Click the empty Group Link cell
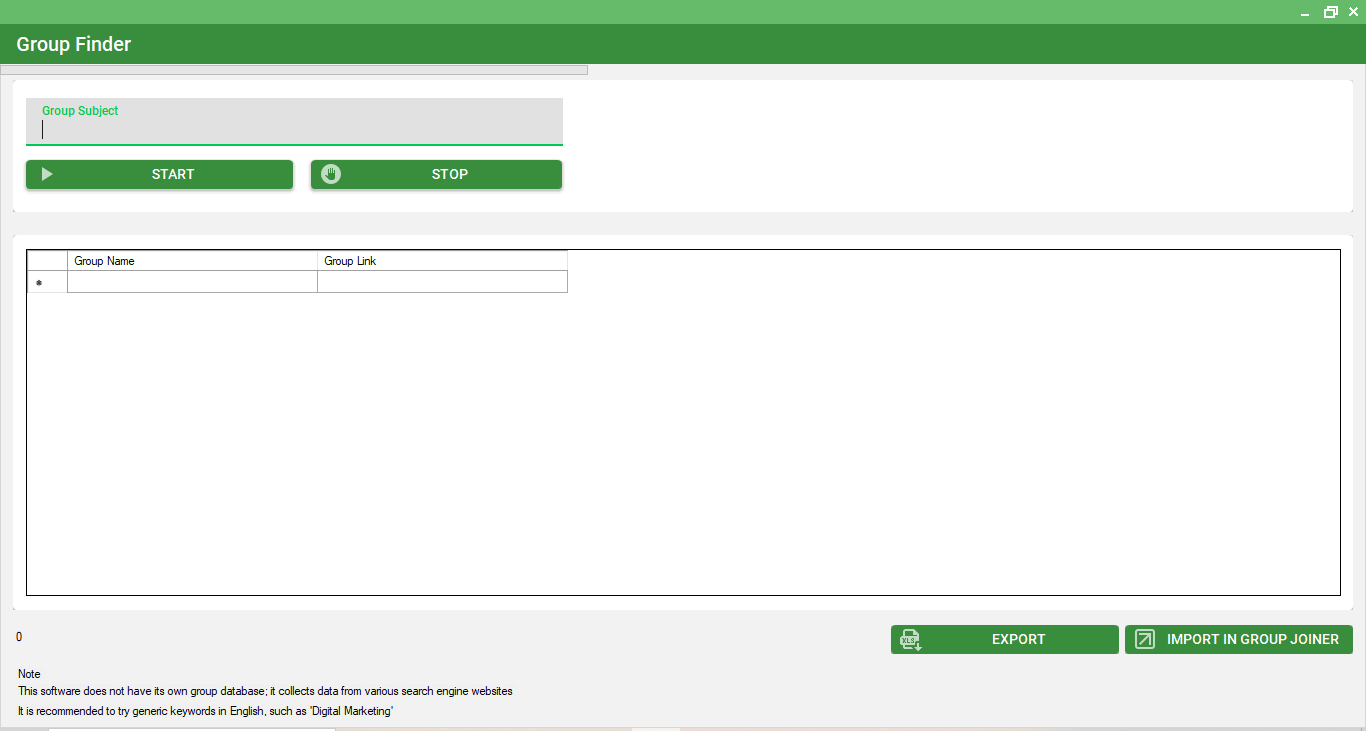This screenshot has width=1366, height=731. [x=442, y=281]
